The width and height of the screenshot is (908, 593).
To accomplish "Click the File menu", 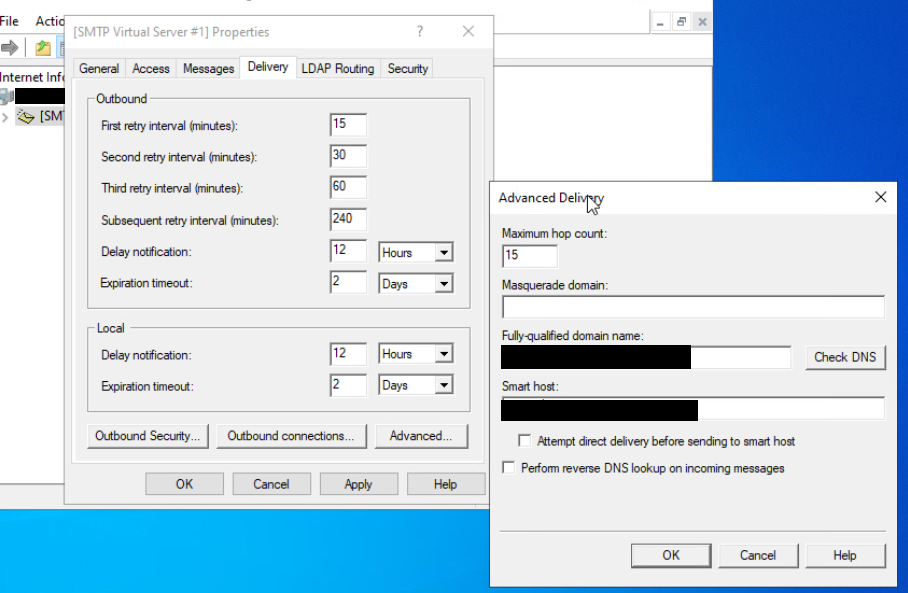I will click(9, 21).
